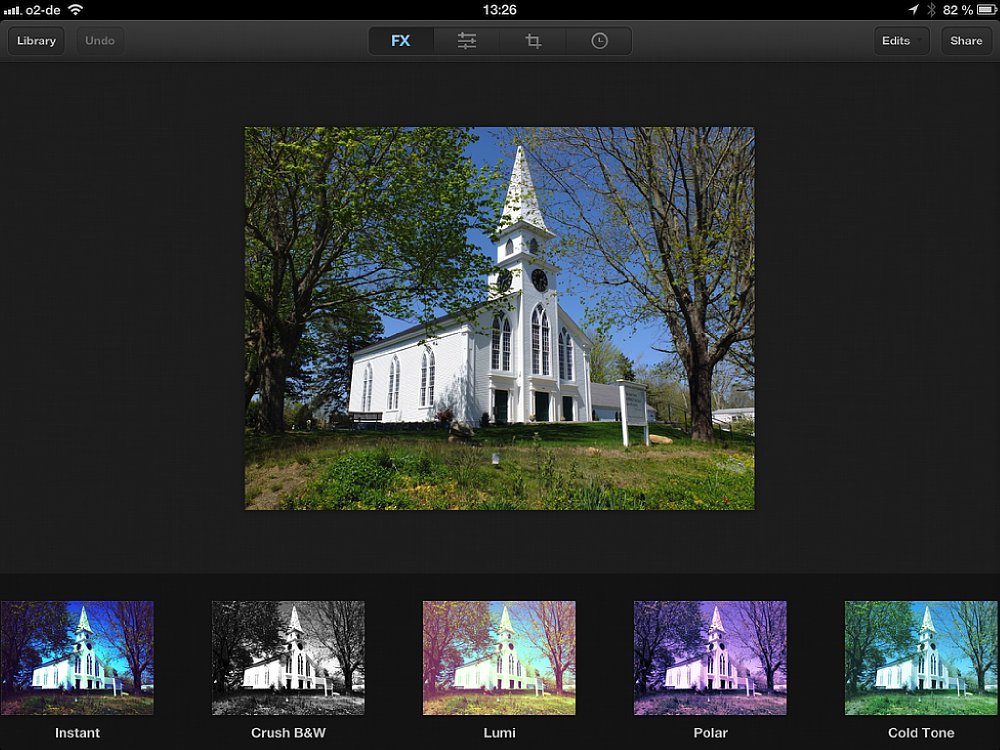Screen dimensions: 1000x750
Task: Tap the Bluetooth status icon
Action: 930,9
